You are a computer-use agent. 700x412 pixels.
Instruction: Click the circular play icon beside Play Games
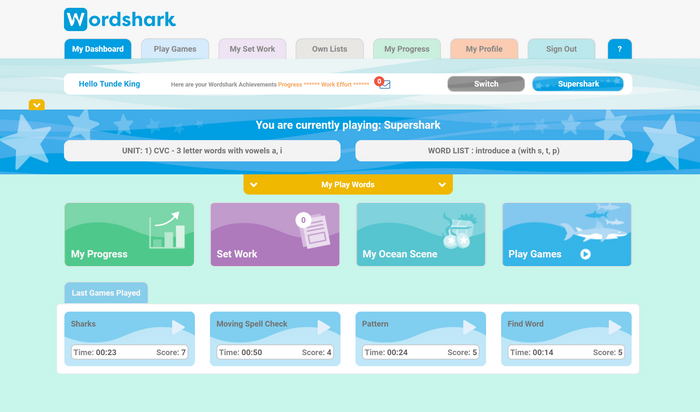[585, 254]
